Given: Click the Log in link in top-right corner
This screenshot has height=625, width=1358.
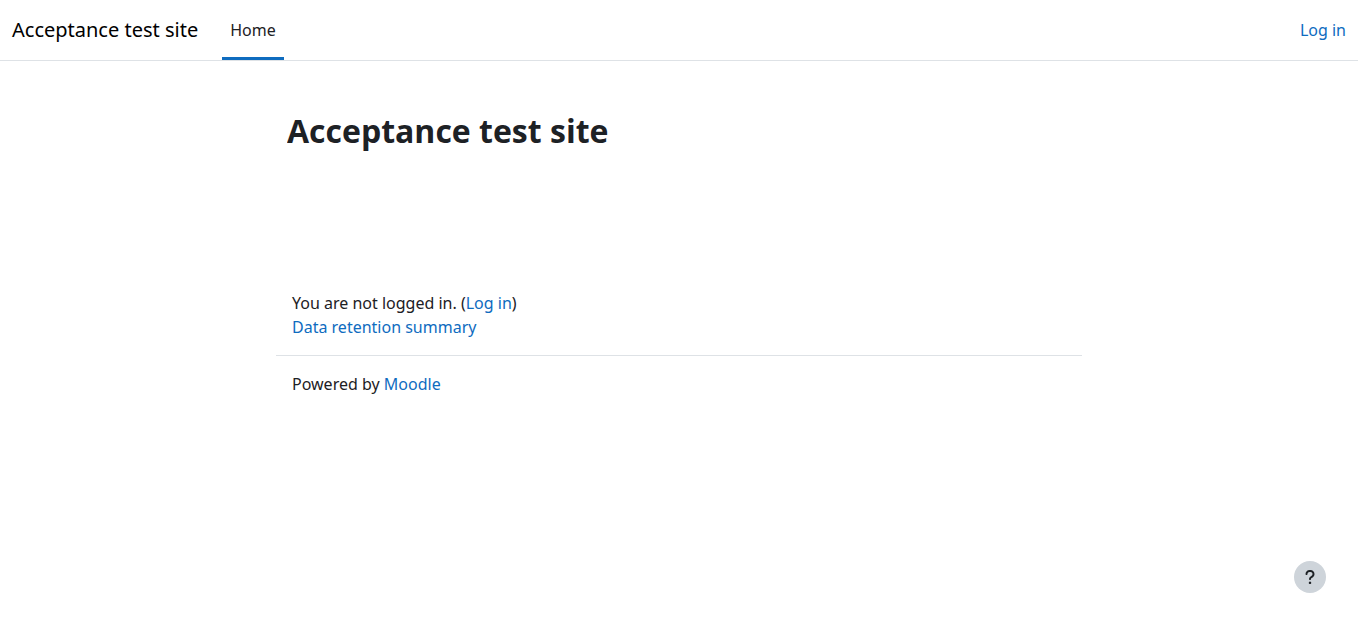Looking at the screenshot, I should 1322,30.
